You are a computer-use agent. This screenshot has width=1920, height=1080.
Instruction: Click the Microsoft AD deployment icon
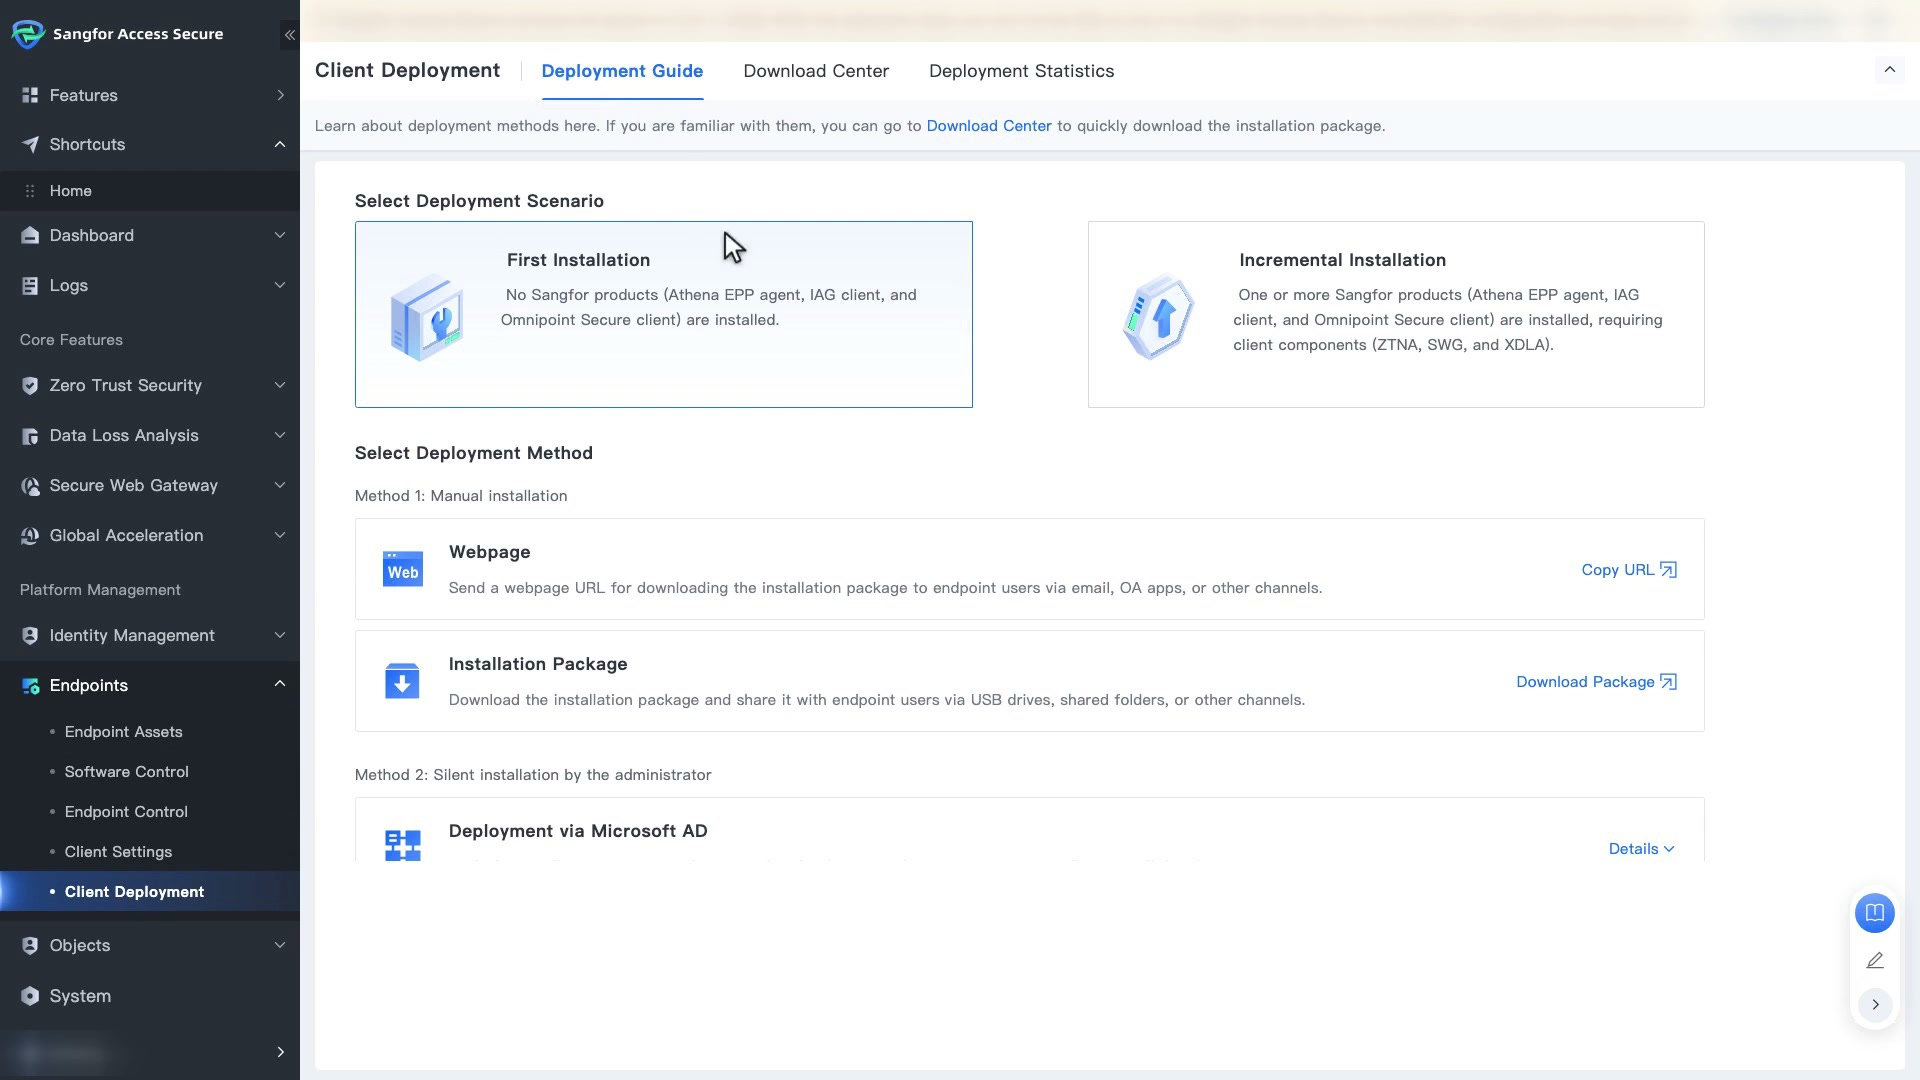403,845
